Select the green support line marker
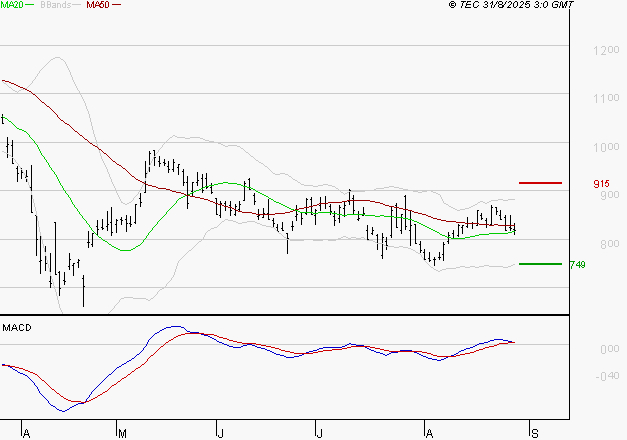The width and height of the screenshot is (627, 440). click(x=540, y=264)
